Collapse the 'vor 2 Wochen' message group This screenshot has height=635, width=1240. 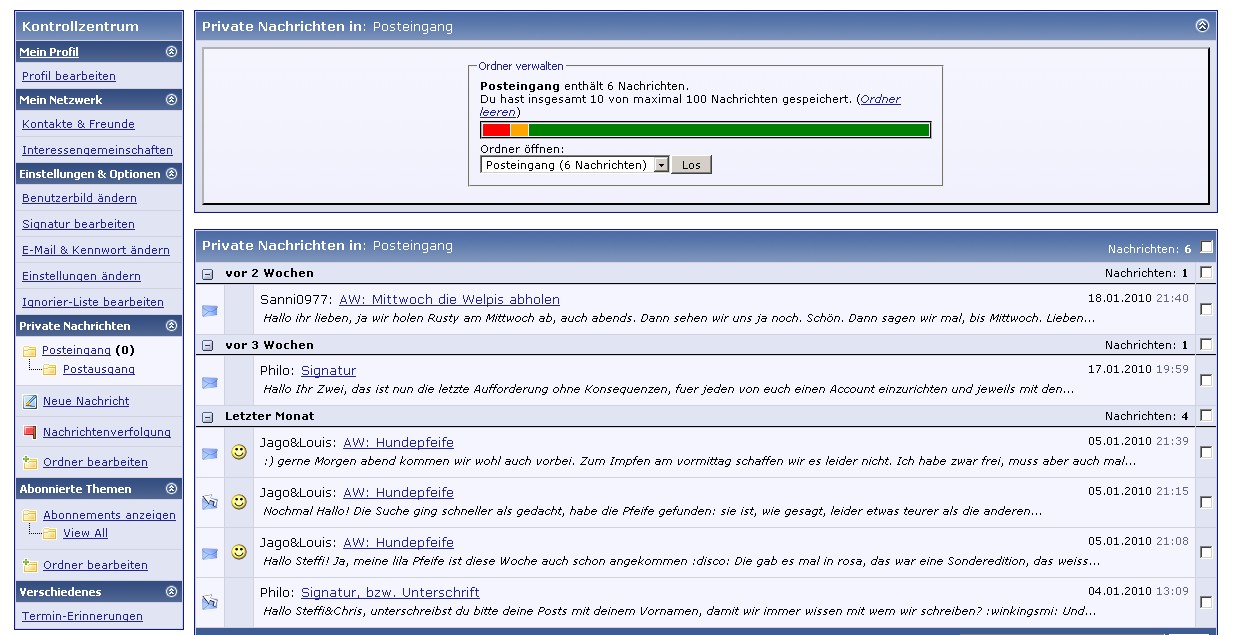point(208,274)
